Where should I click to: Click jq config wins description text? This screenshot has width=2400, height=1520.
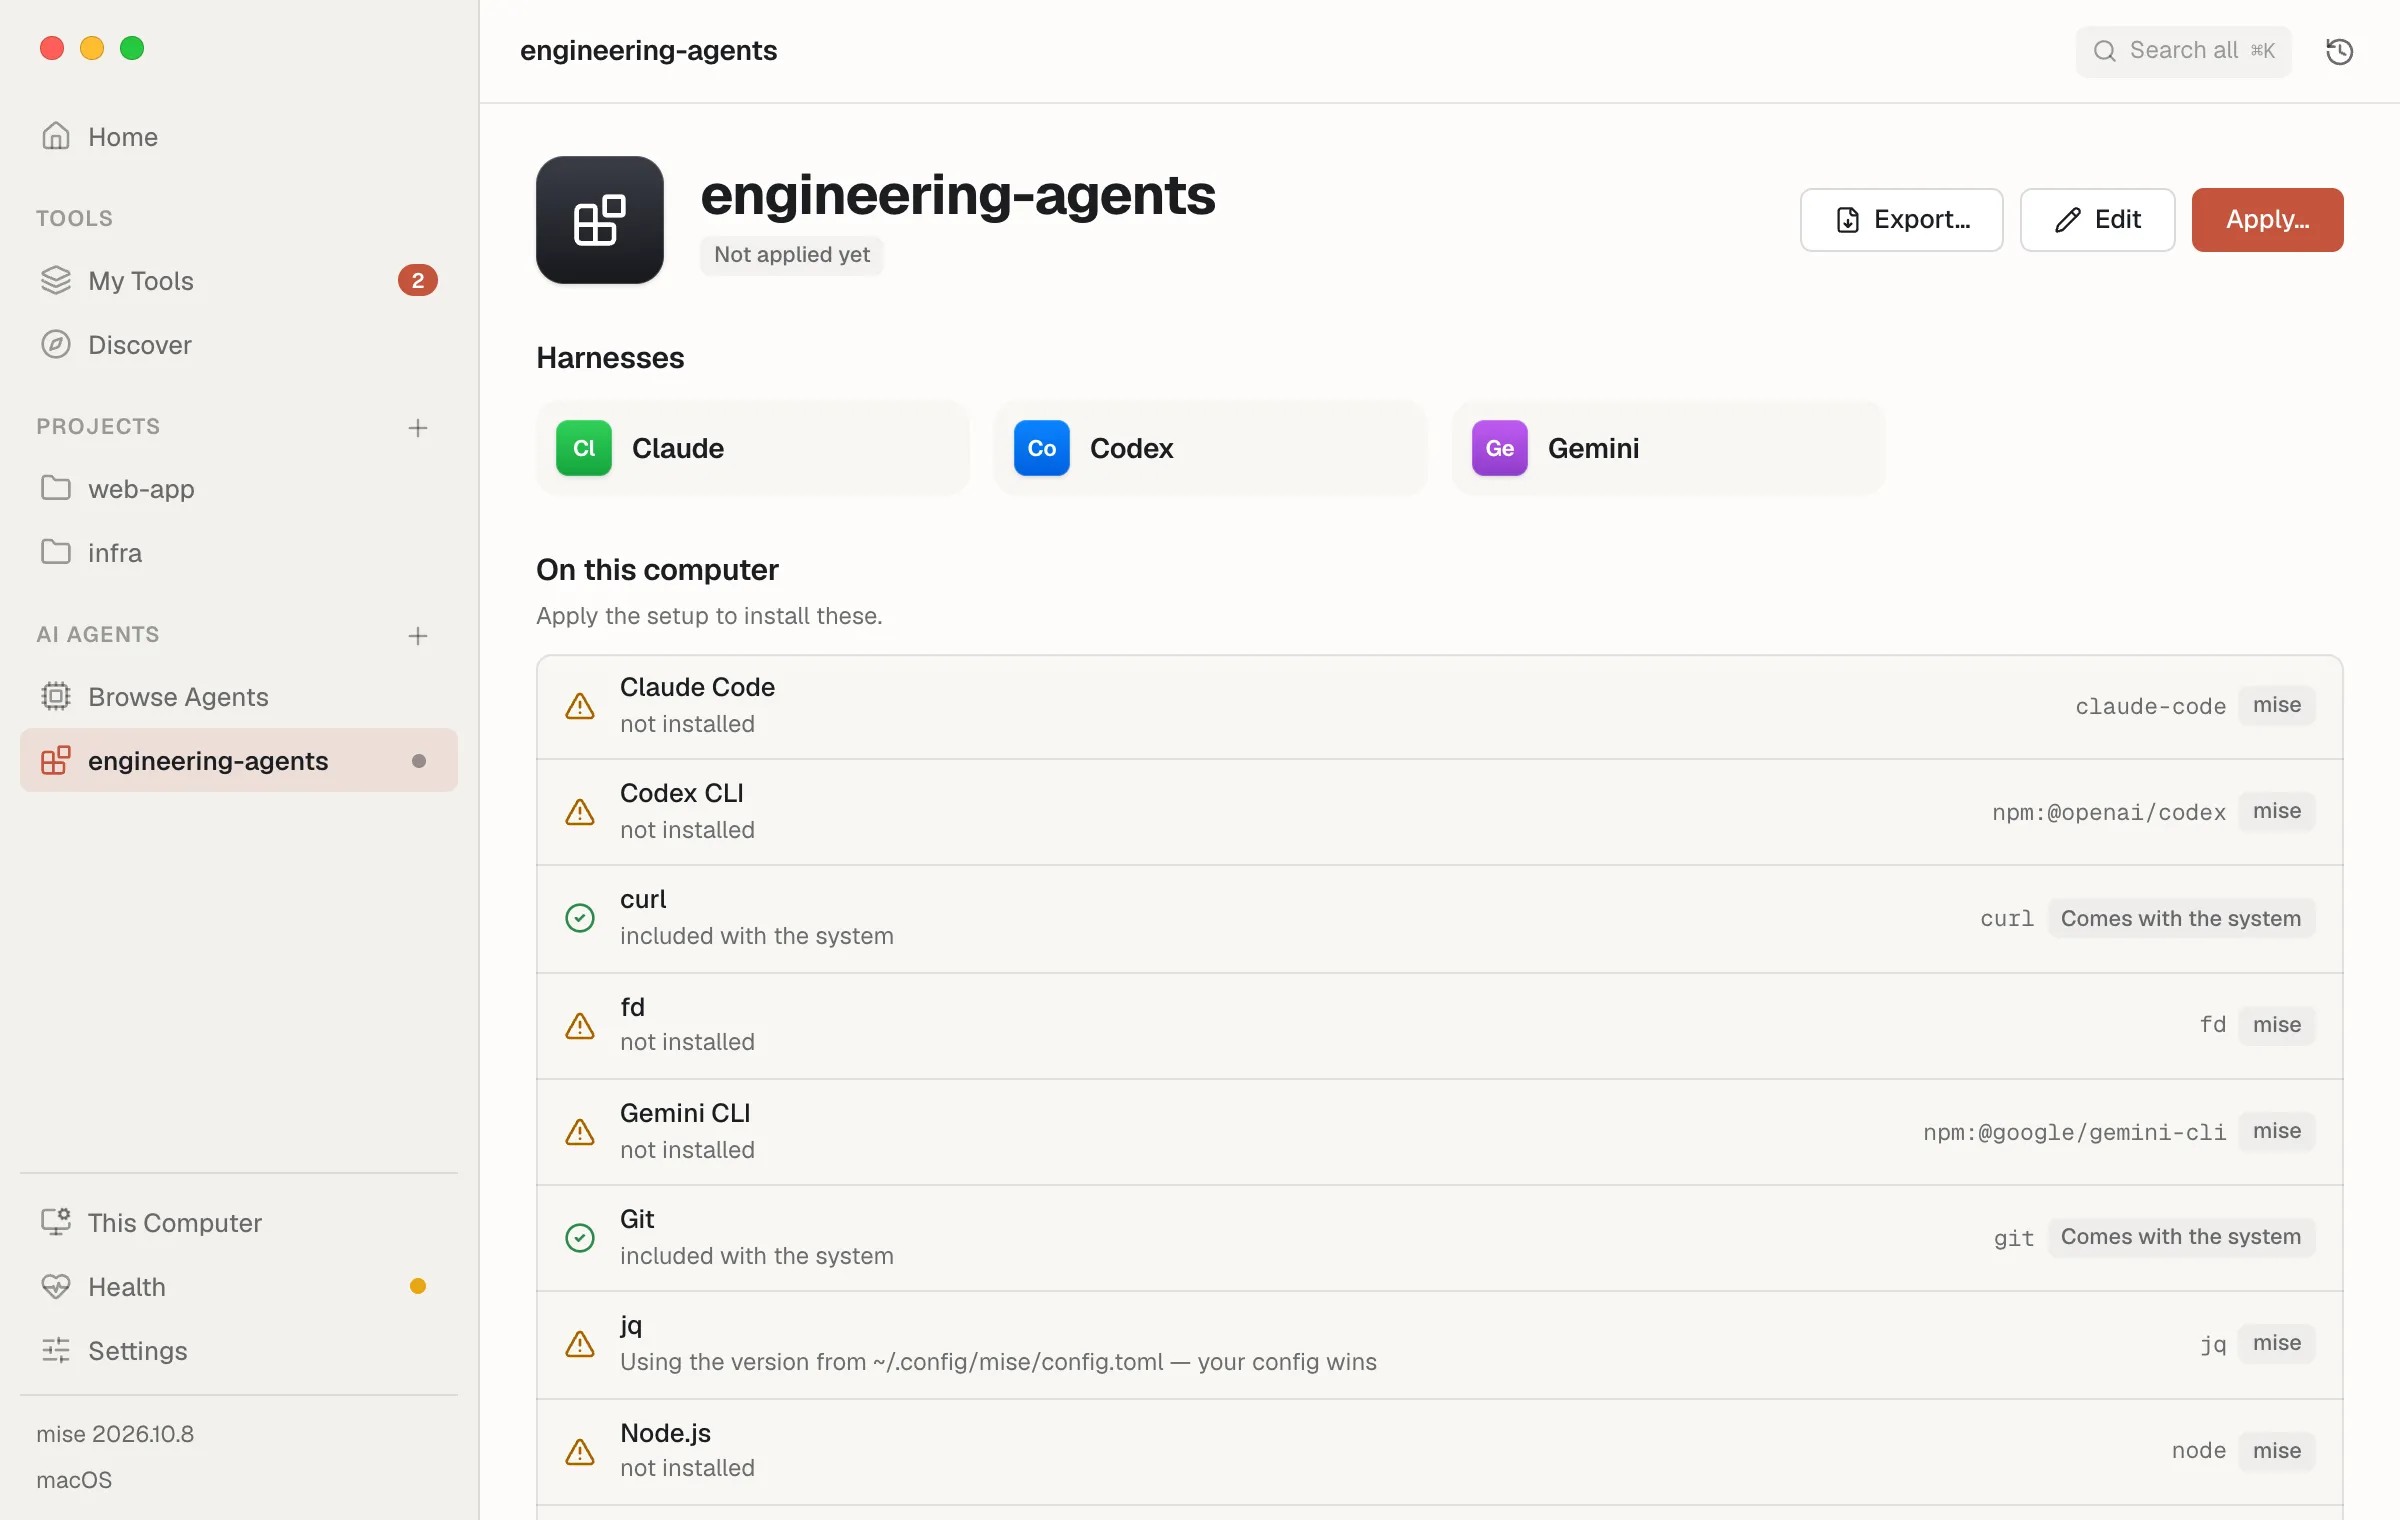point(998,1362)
